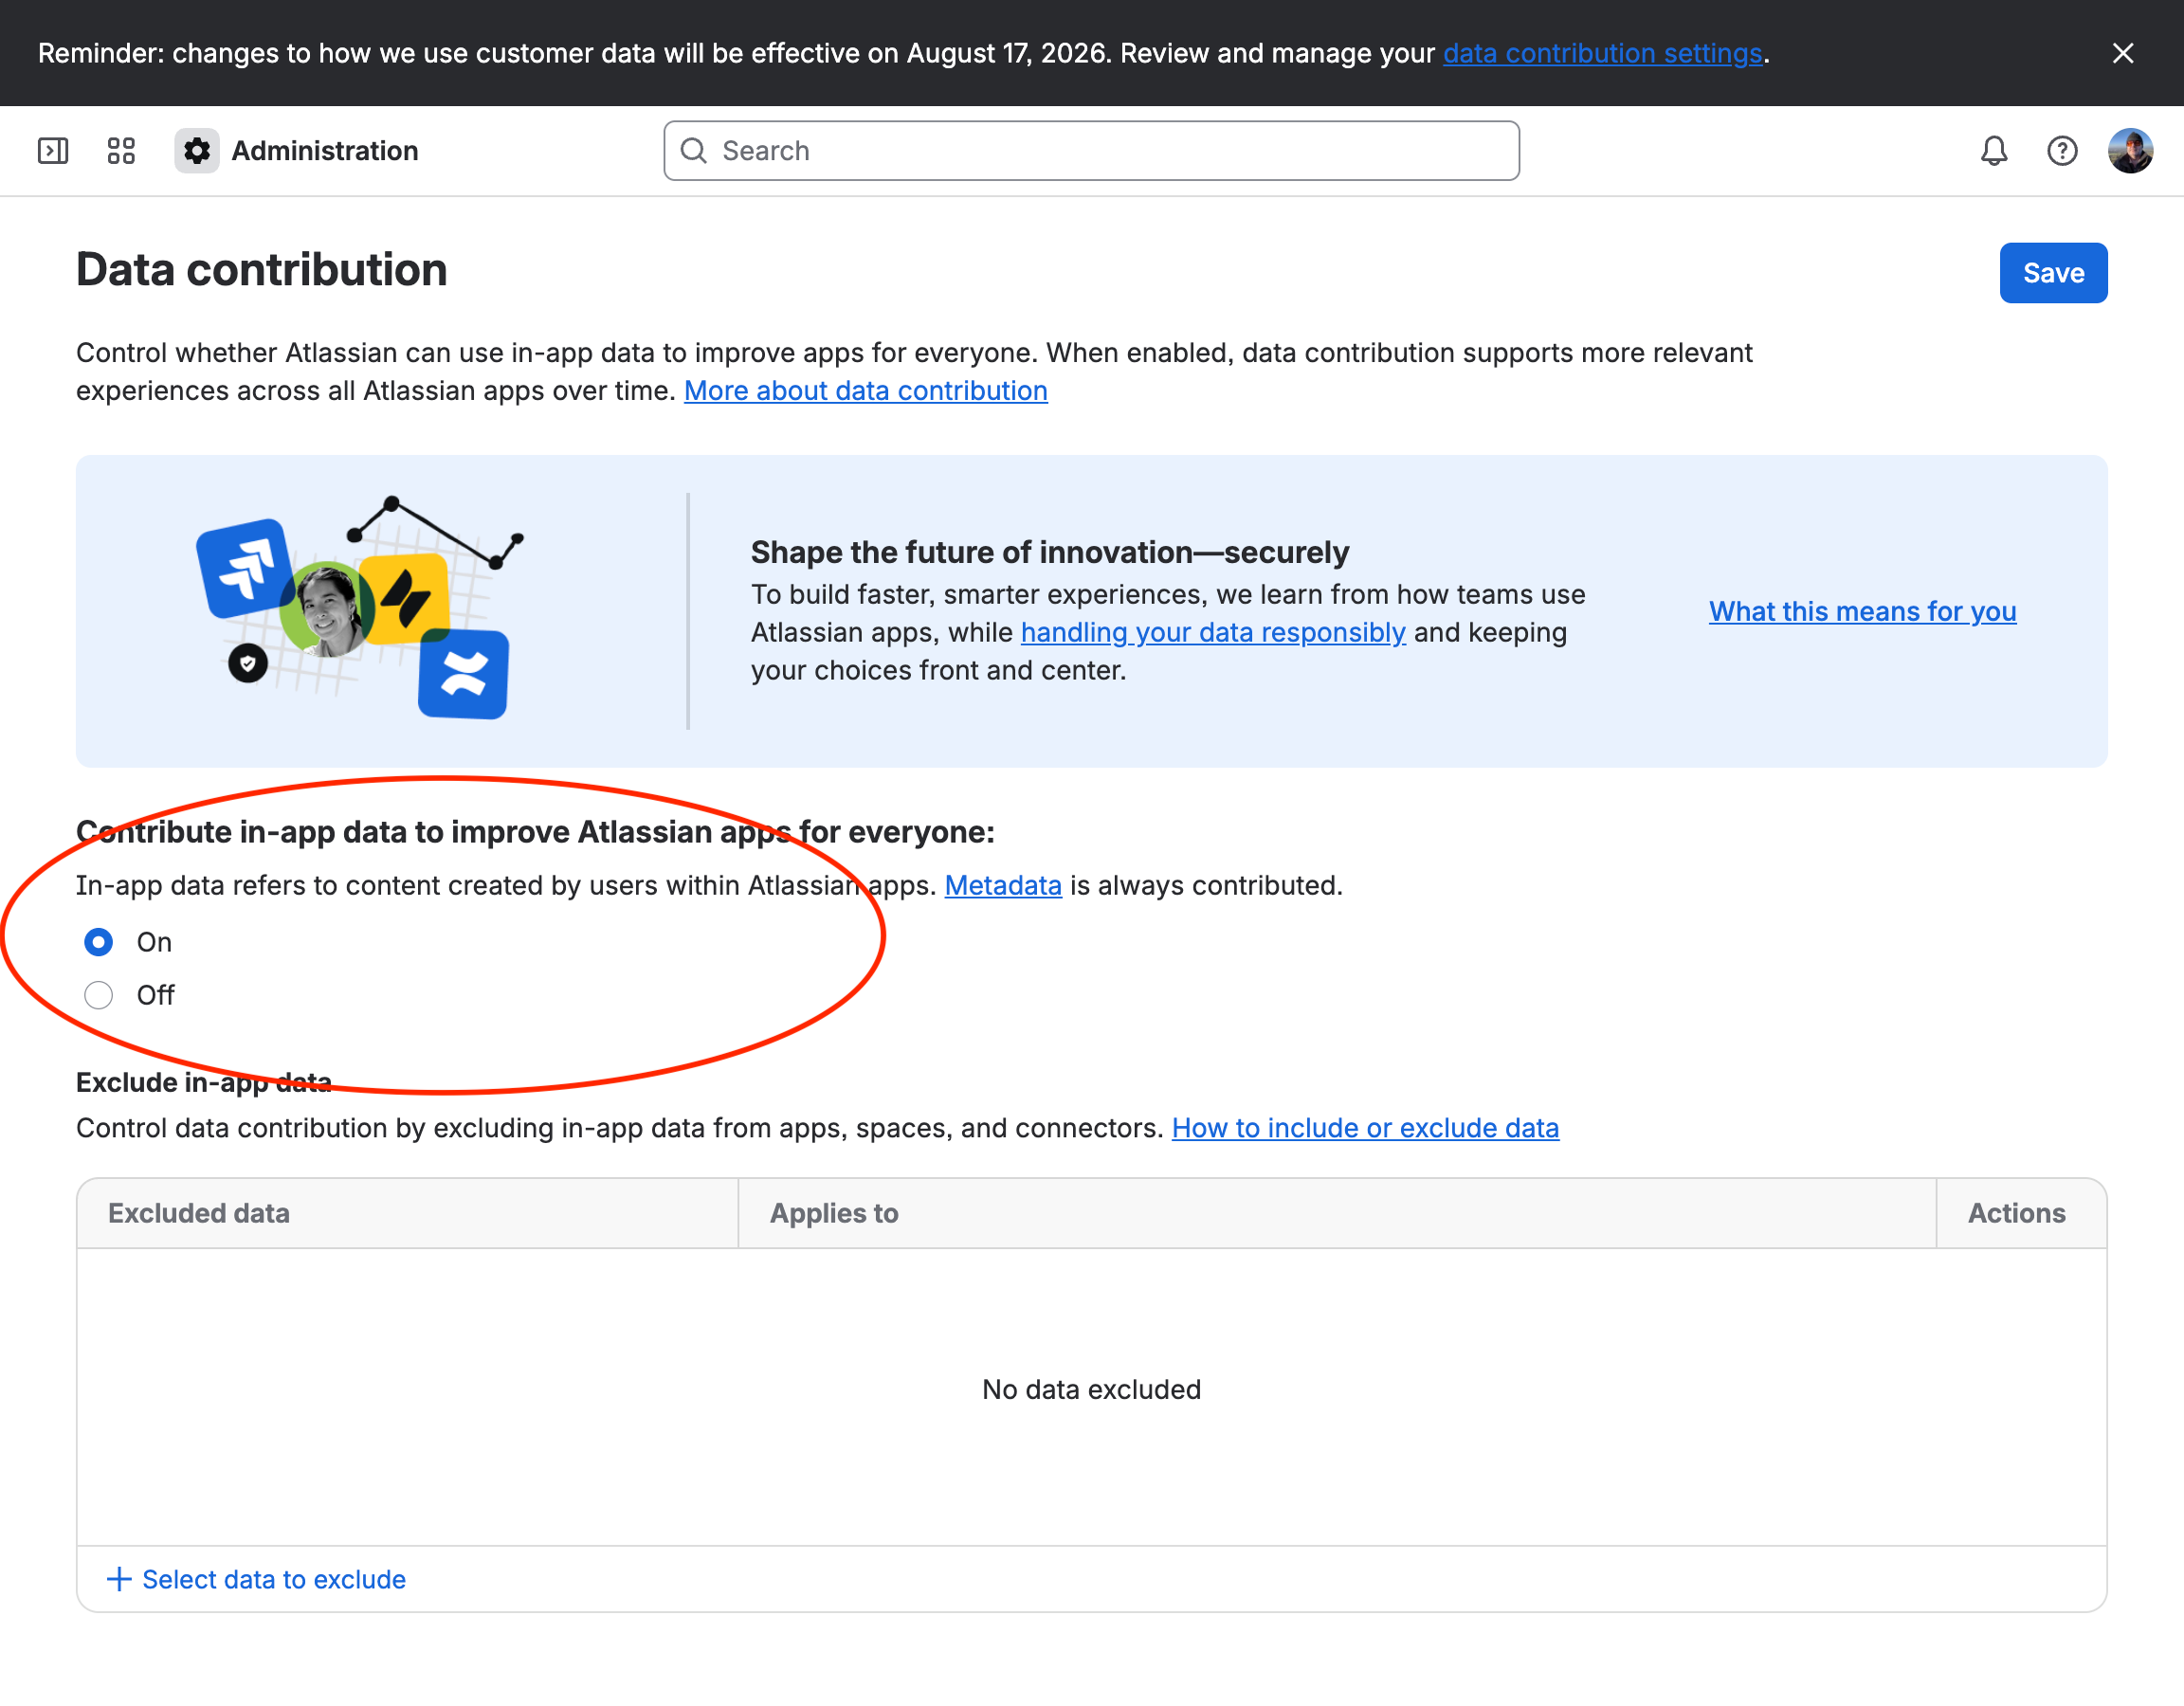Click the Shape the future of innovation heading
Image resolution: width=2184 pixels, height=1706 pixels.
coord(1050,552)
